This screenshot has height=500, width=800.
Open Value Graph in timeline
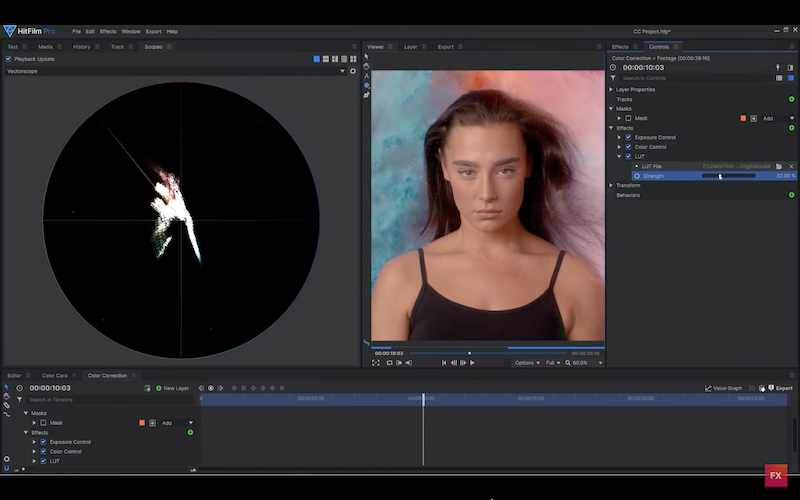point(723,388)
